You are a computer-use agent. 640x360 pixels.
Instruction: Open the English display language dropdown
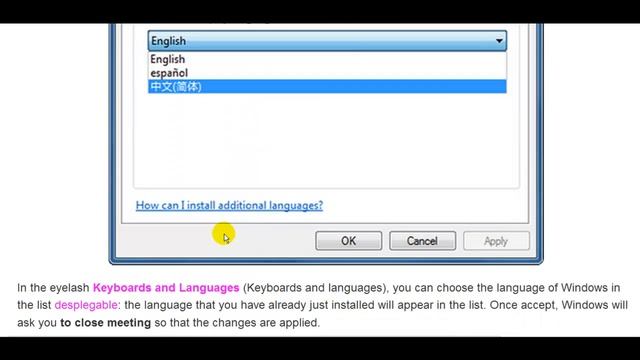pos(327,41)
